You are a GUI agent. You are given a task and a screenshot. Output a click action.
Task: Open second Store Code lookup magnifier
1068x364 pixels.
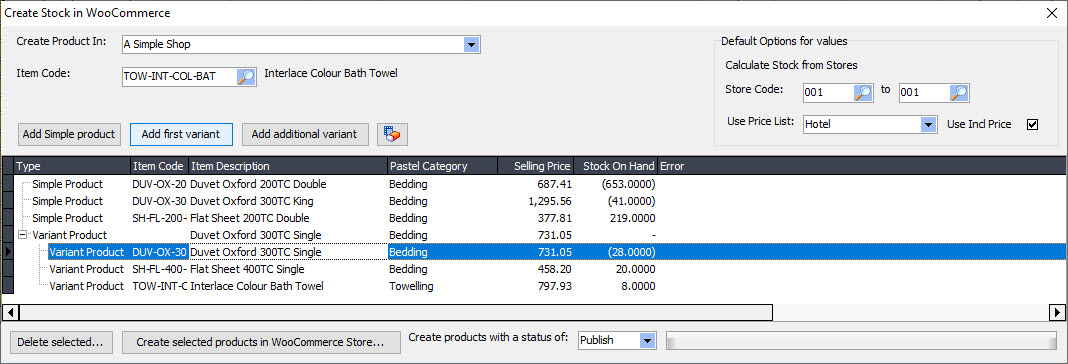pyautogui.click(x=959, y=92)
